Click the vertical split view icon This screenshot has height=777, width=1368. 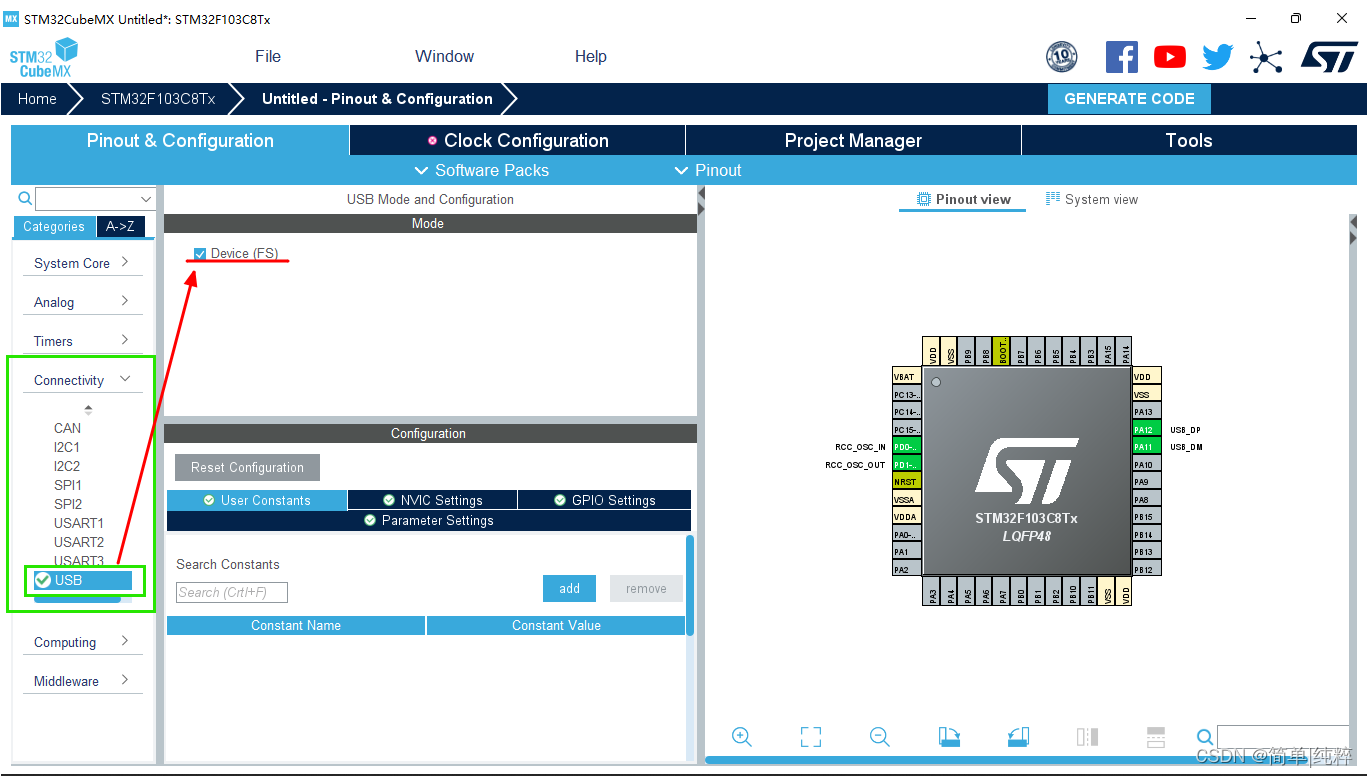pos(1087,737)
